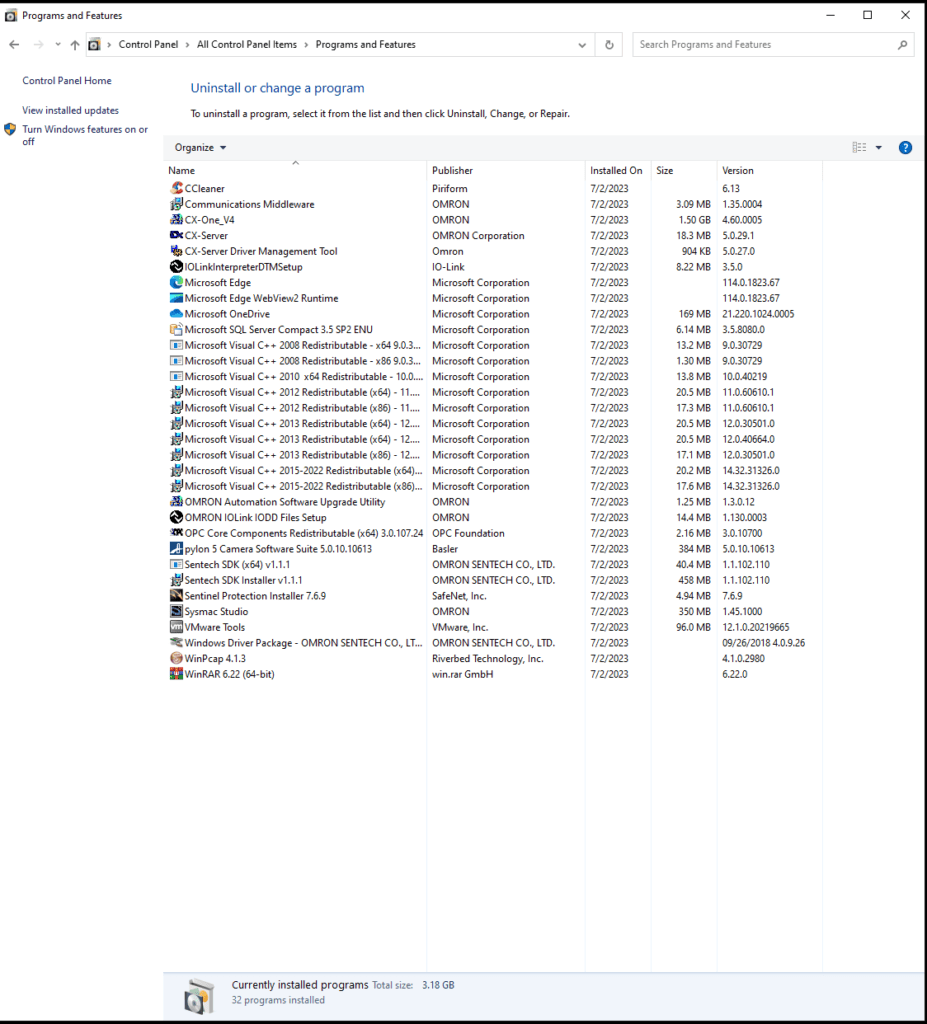Screen dimensions: 927x1024
Task: Click the Sysmac Studio icon
Action: (x=176, y=611)
